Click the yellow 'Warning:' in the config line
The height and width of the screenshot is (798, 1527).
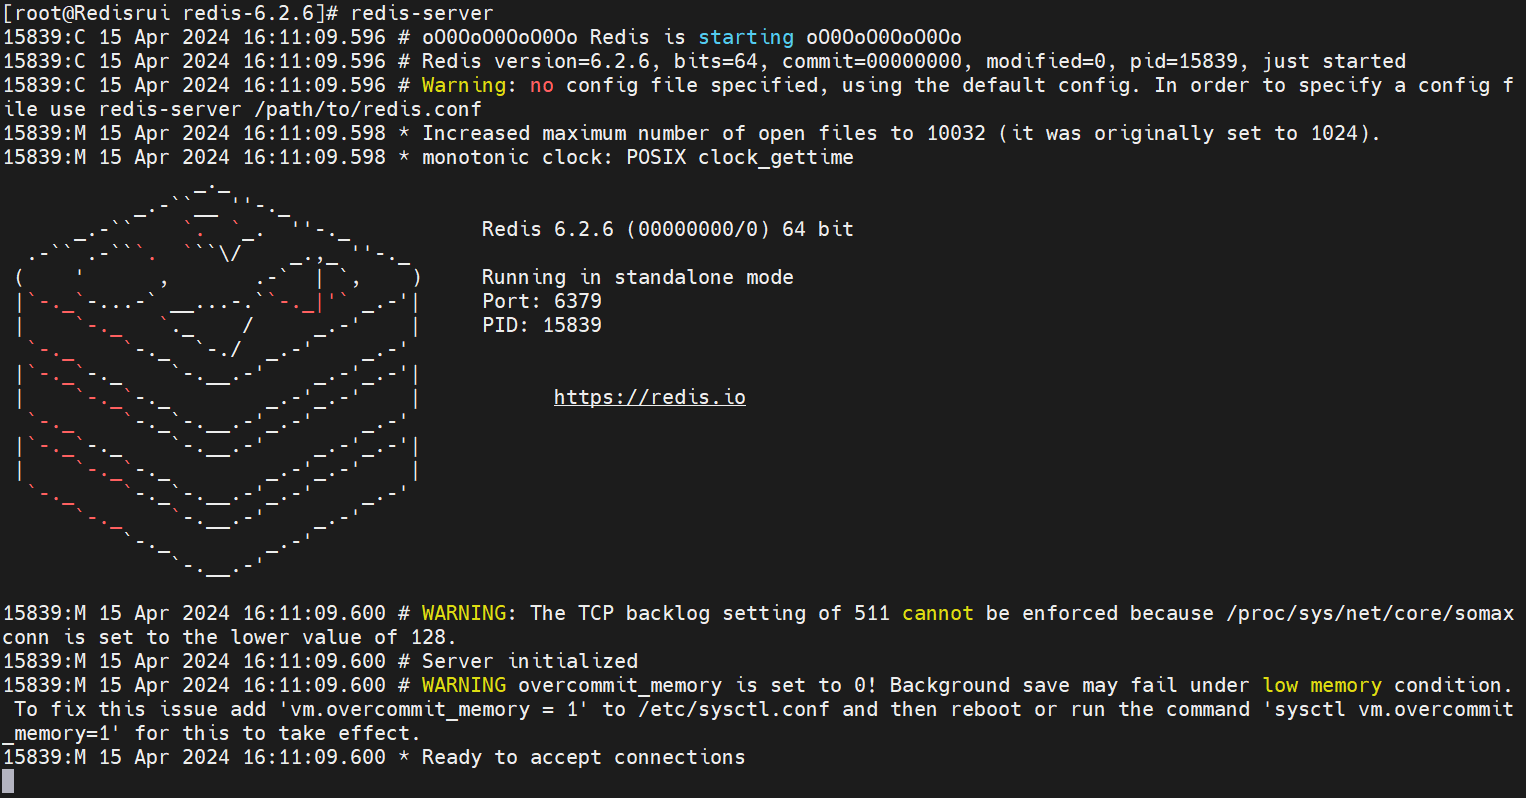[x=469, y=85]
